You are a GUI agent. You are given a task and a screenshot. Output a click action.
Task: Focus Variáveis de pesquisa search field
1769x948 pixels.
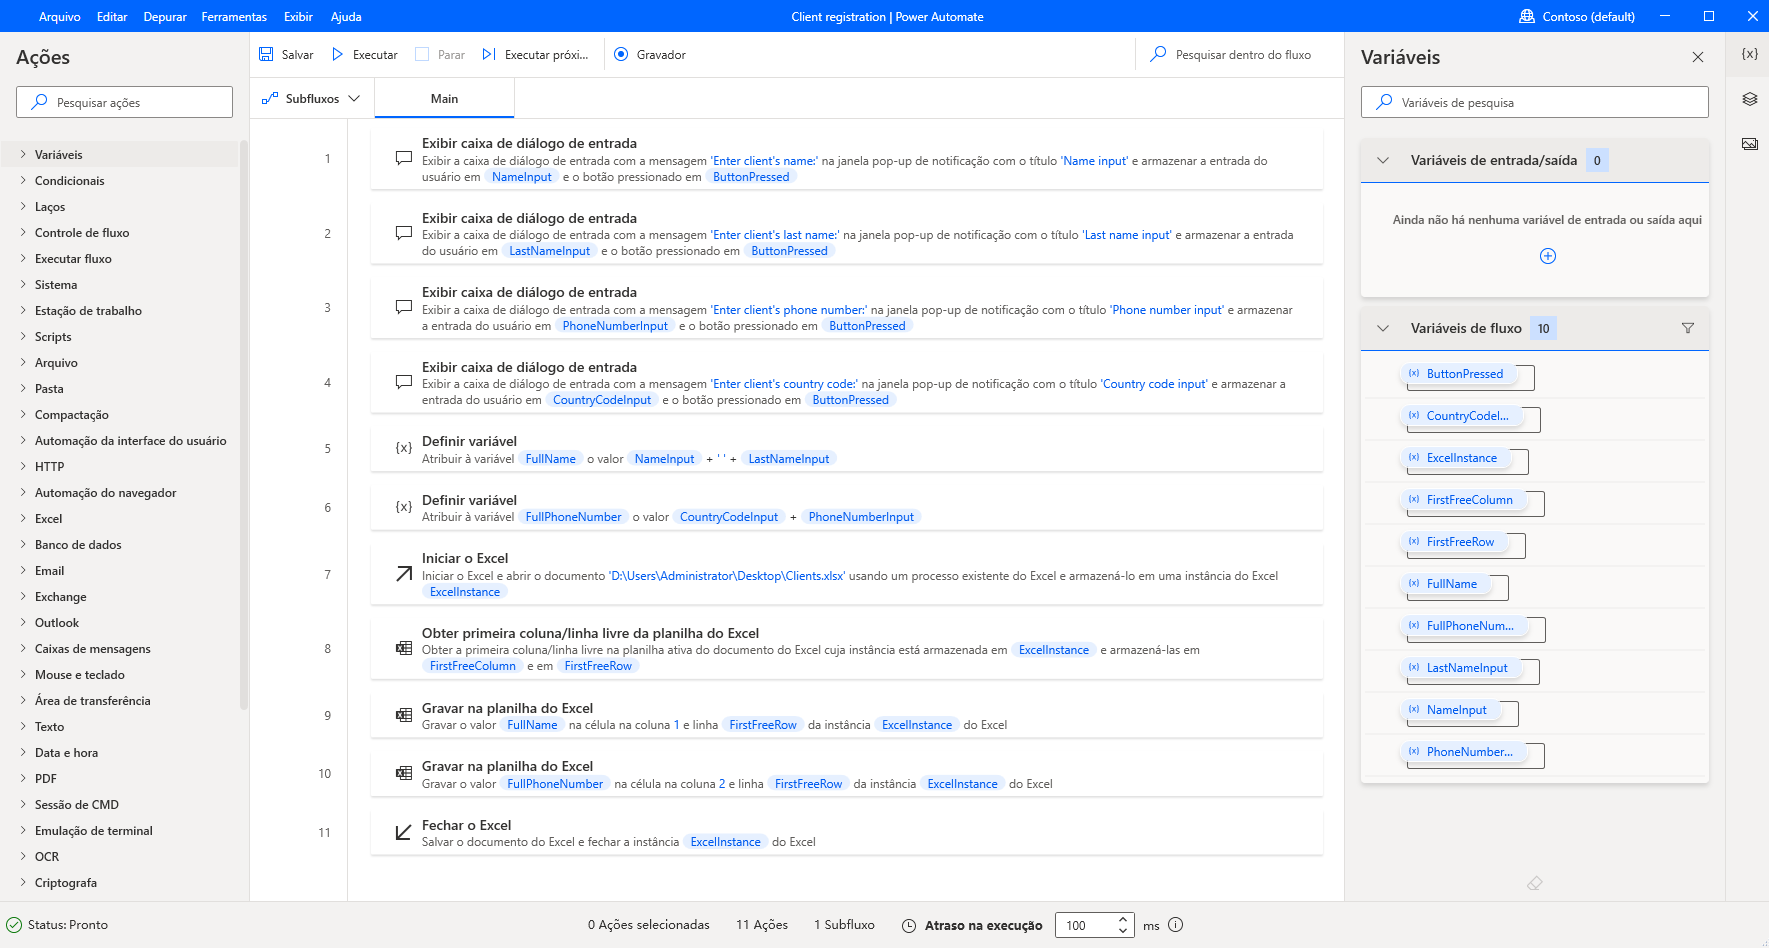coord(1535,102)
